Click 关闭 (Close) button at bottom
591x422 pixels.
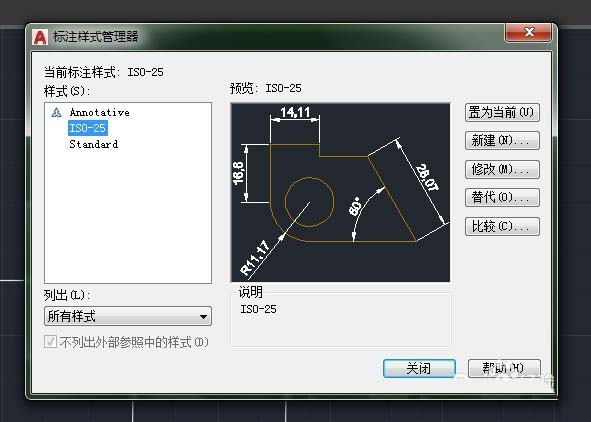[419, 368]
